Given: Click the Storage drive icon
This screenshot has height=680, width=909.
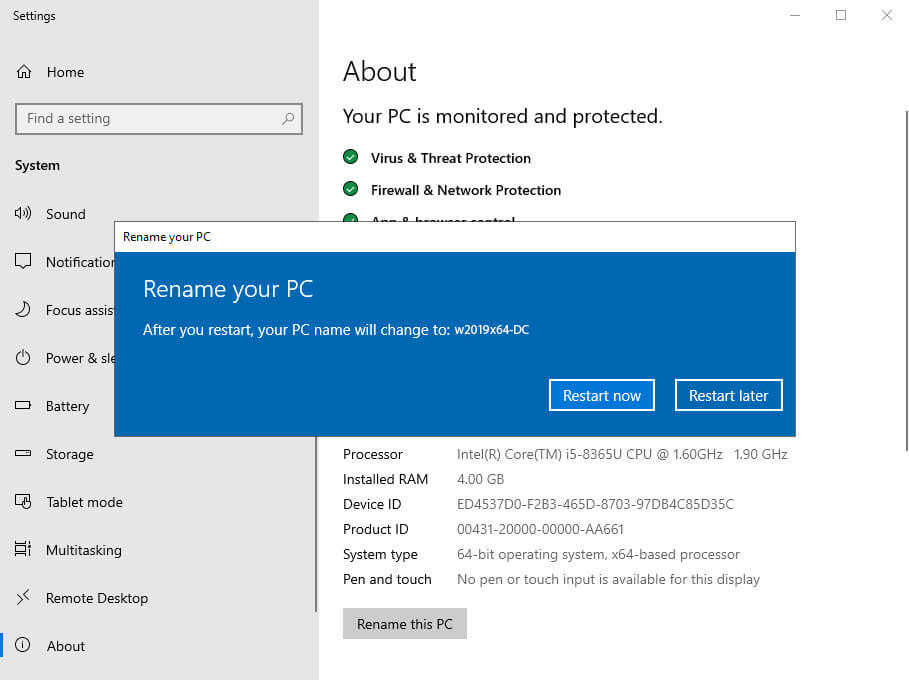Looking at the screenshot, I should [23, 453].
